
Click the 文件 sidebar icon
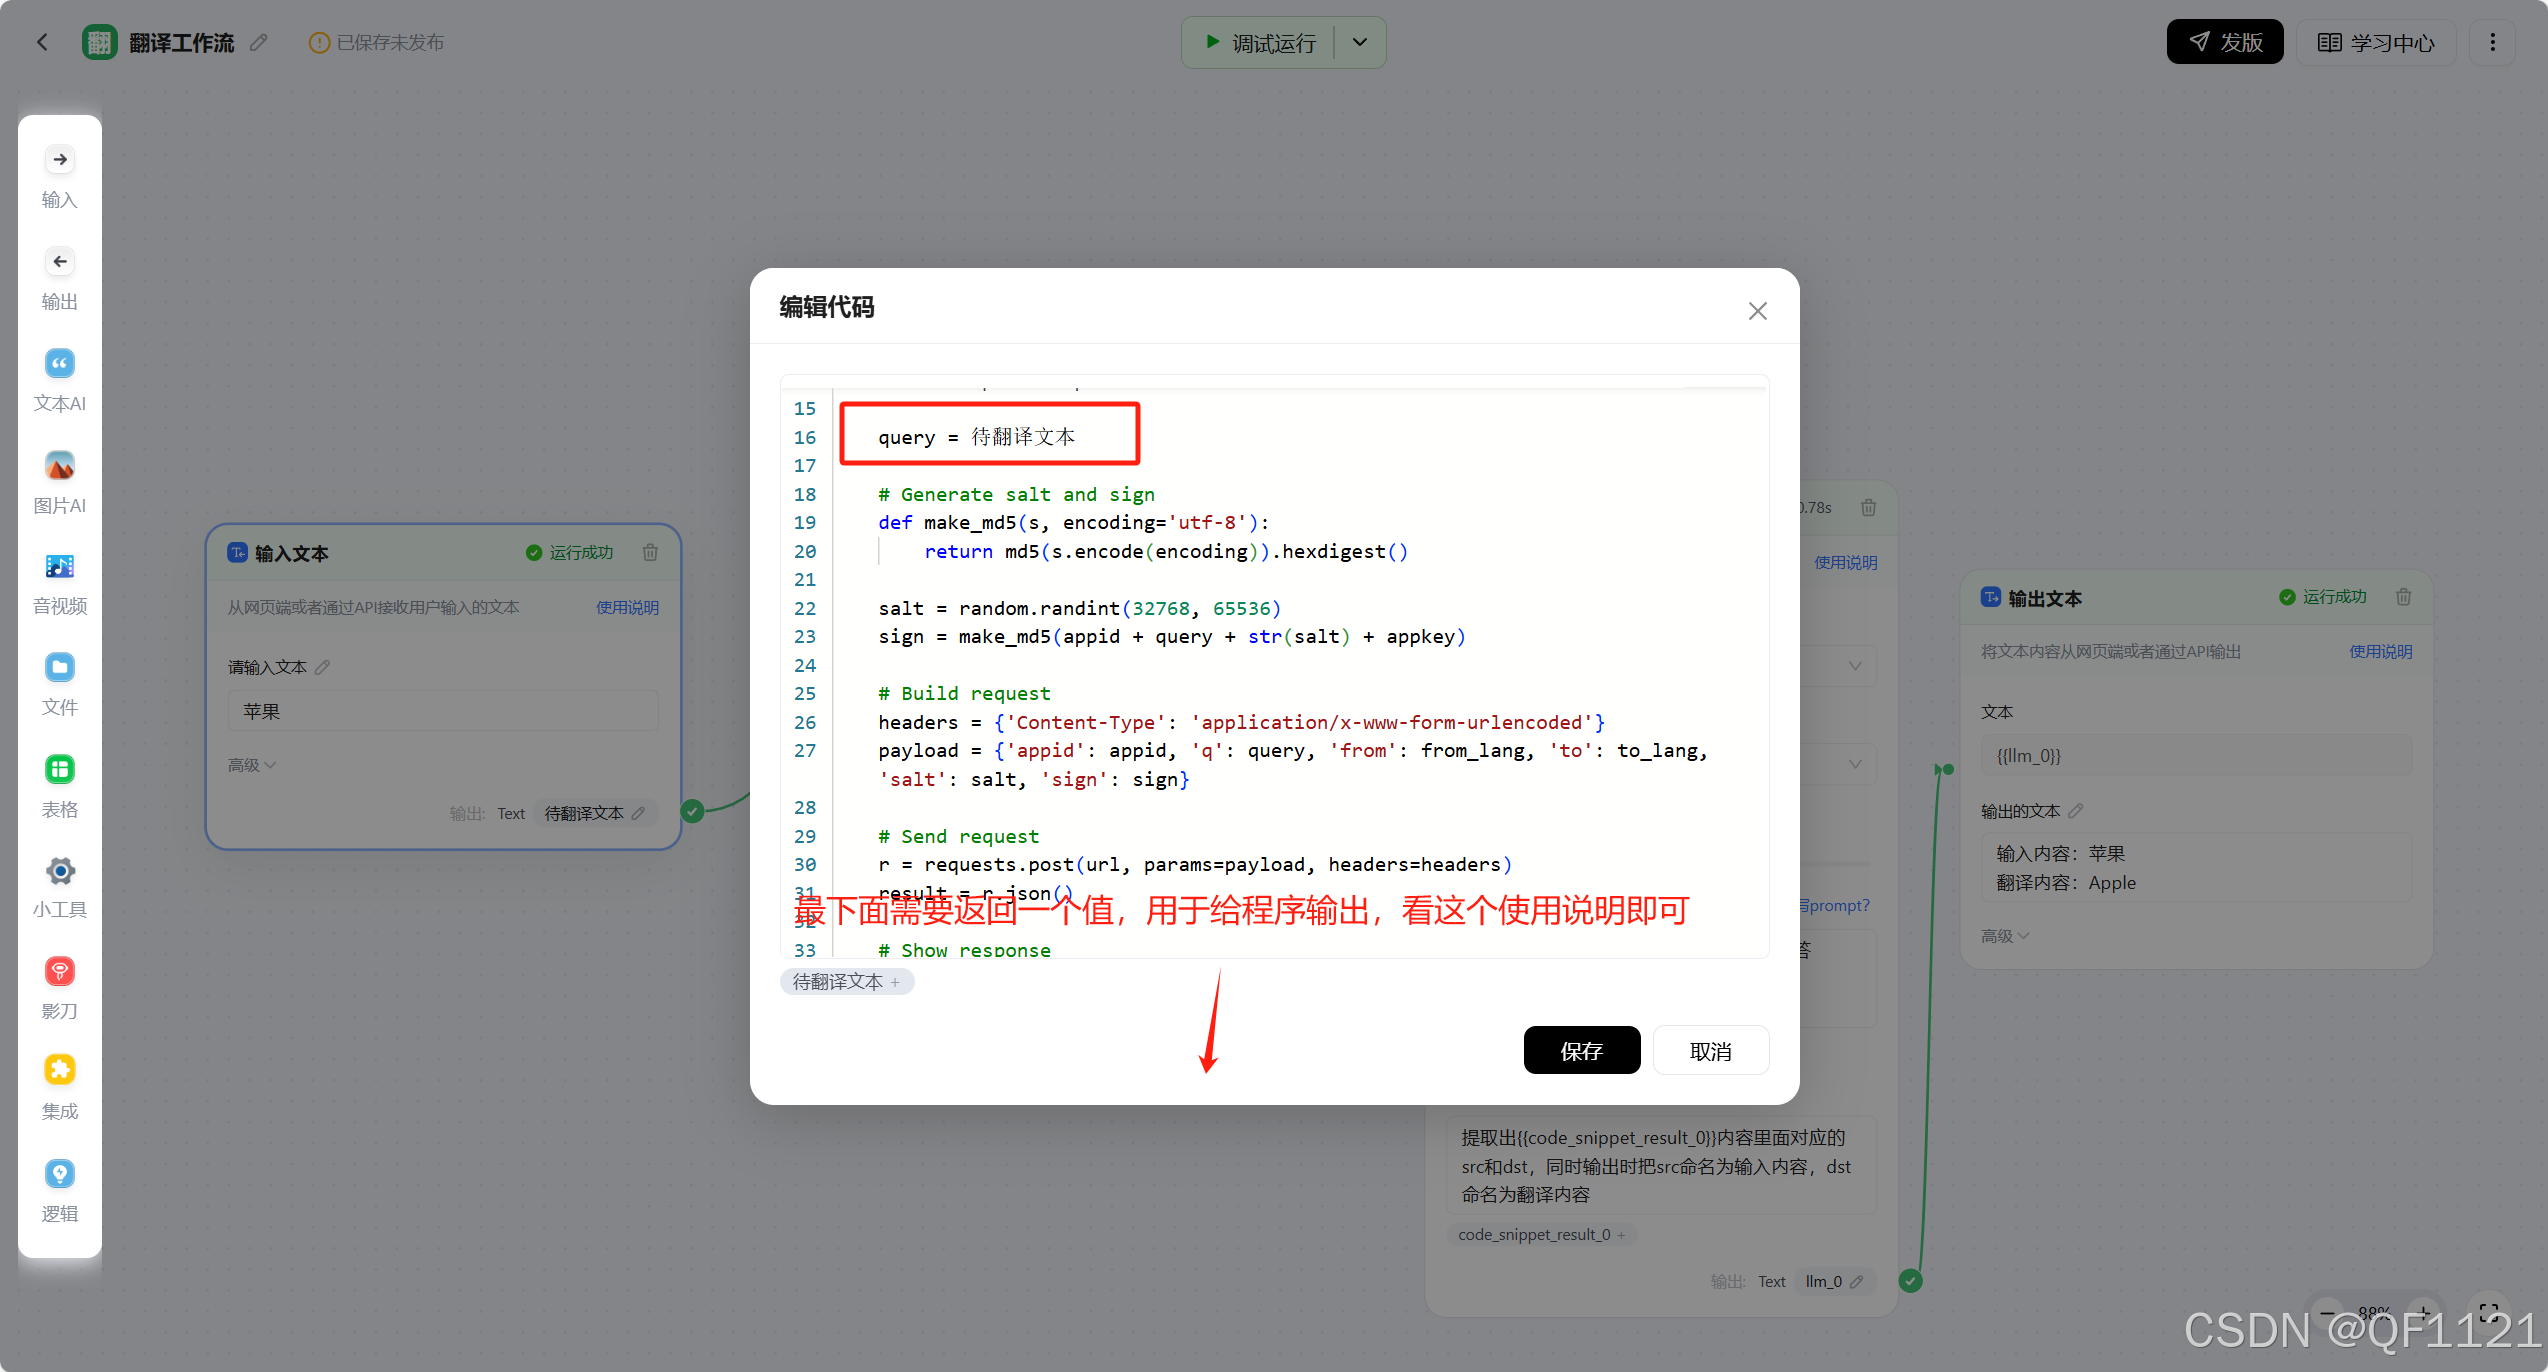click(60, 667)
